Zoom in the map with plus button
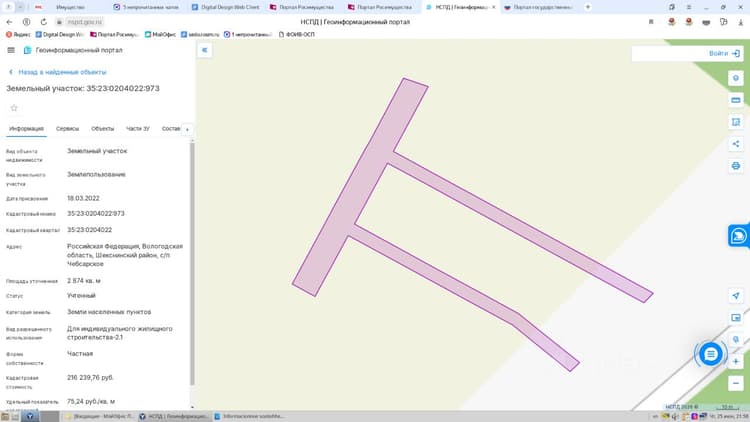The image size is (750, 422). tap(736, 362)
